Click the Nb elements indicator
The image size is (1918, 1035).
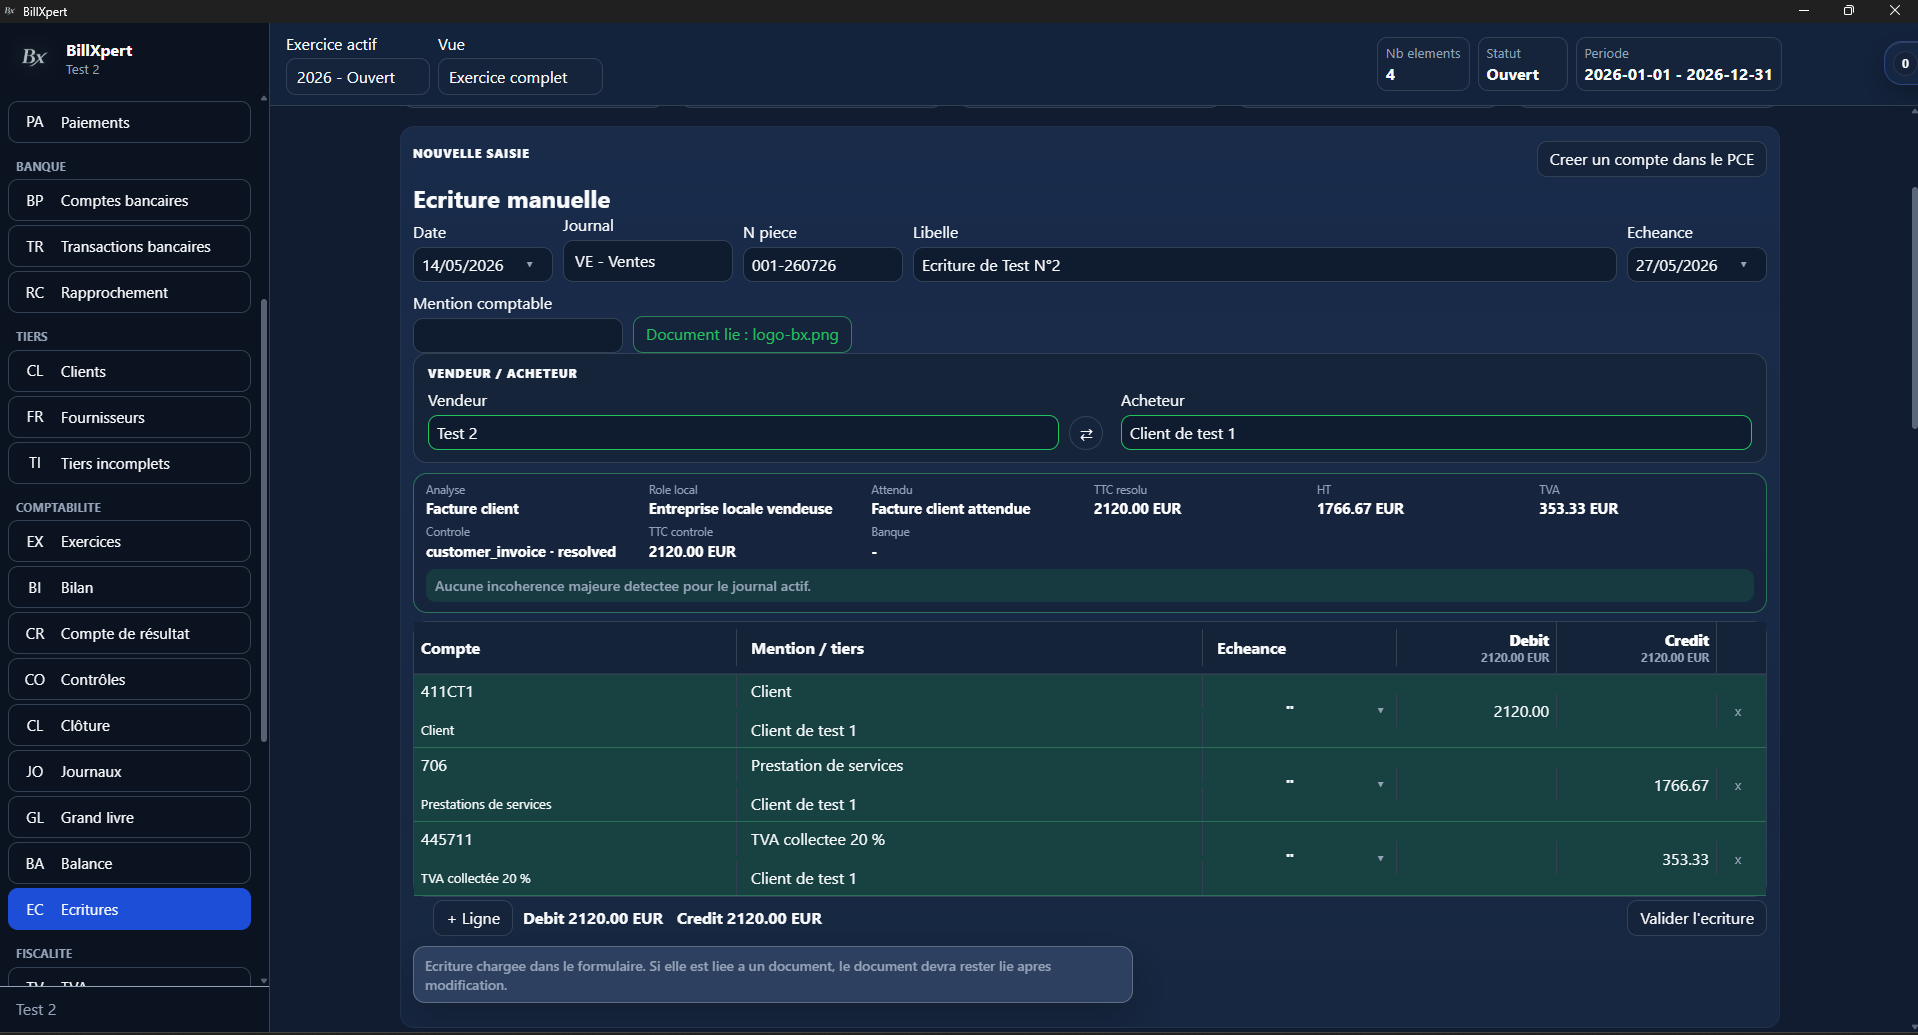[1423, 64]
